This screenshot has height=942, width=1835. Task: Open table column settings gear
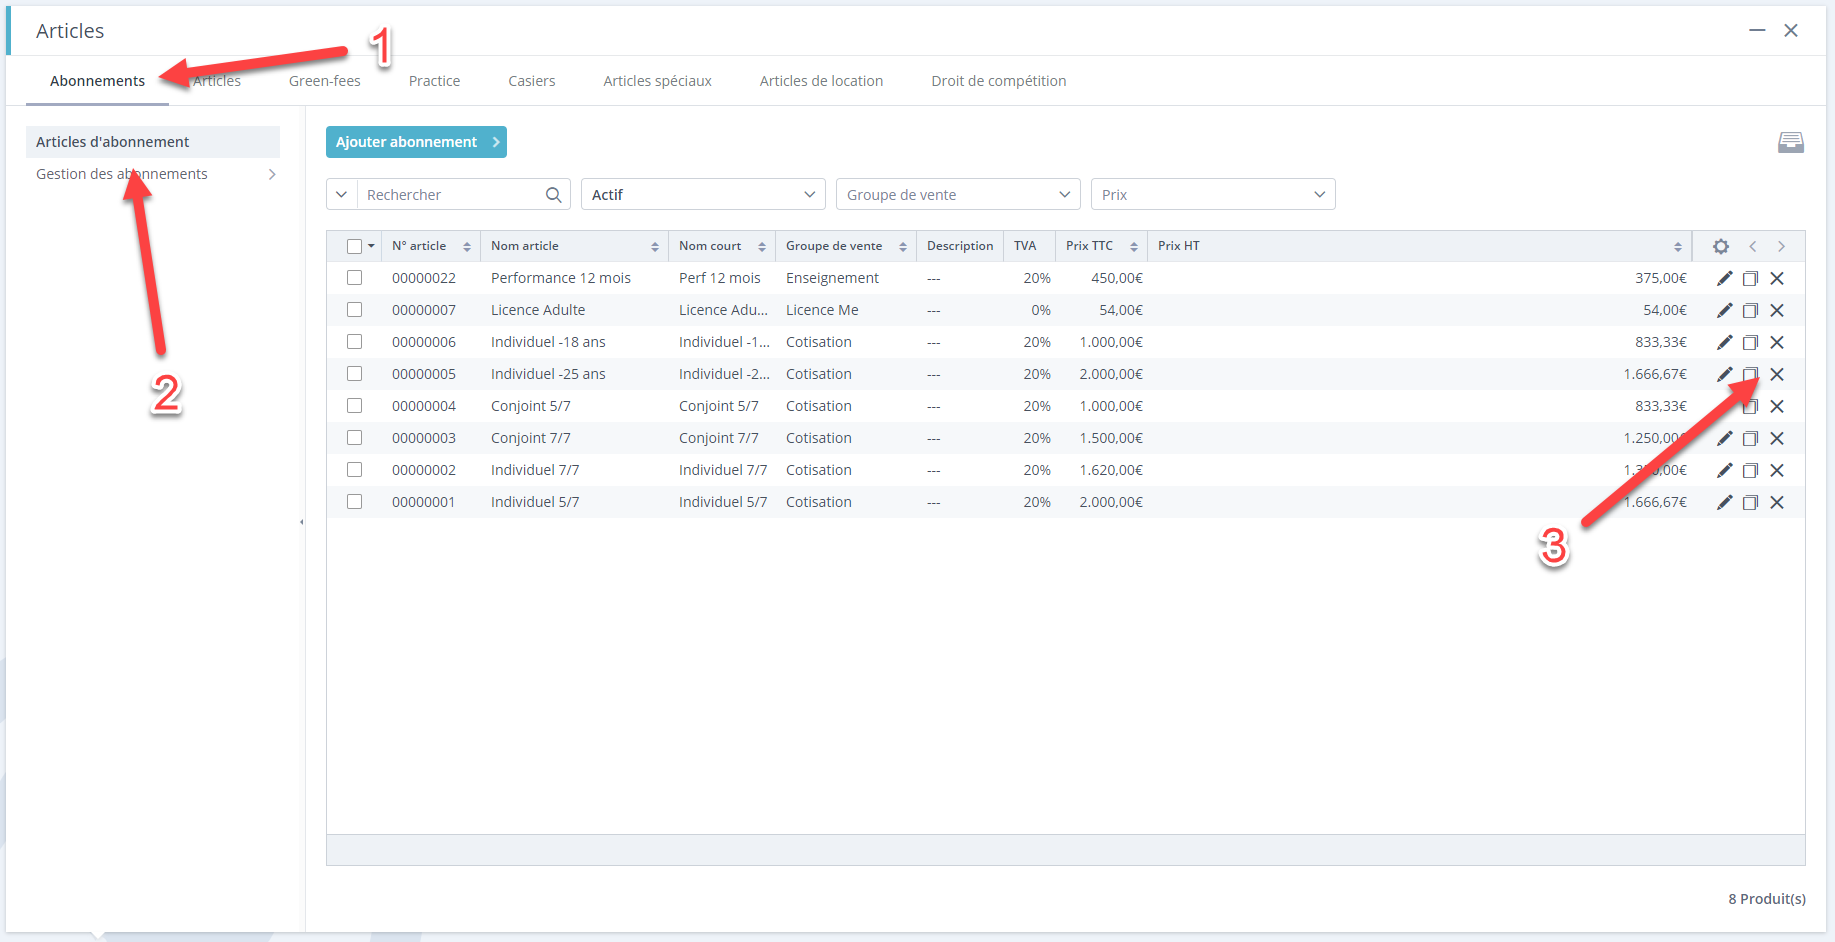[x=1721, y=246]
